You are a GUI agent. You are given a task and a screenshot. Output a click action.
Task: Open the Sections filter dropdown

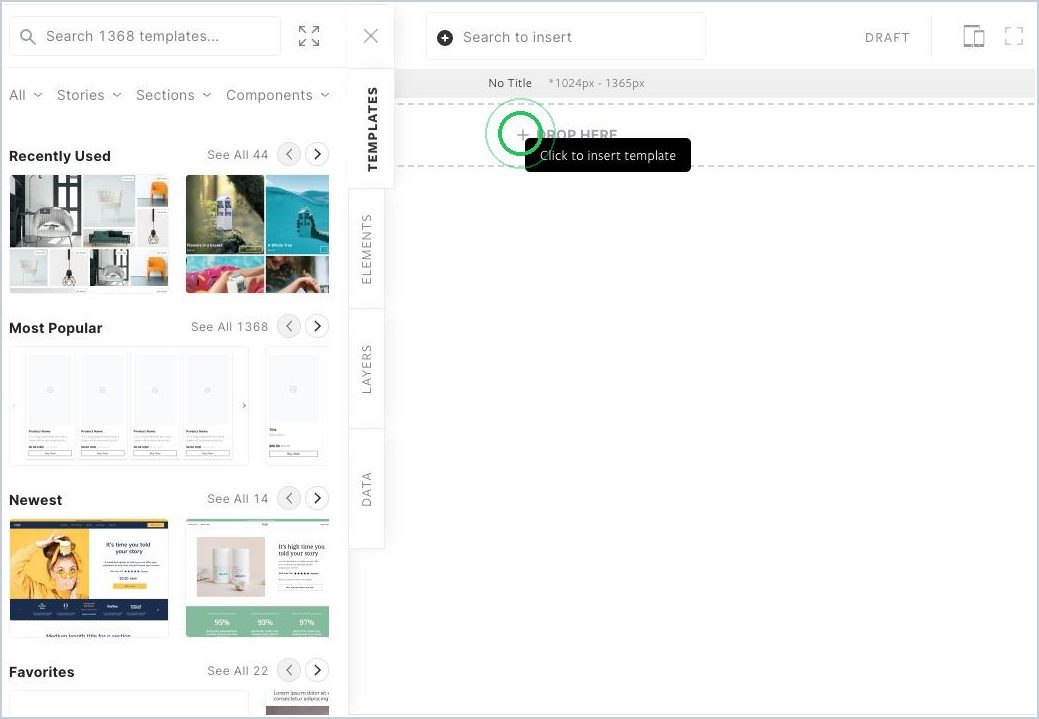tap(174, 95)
